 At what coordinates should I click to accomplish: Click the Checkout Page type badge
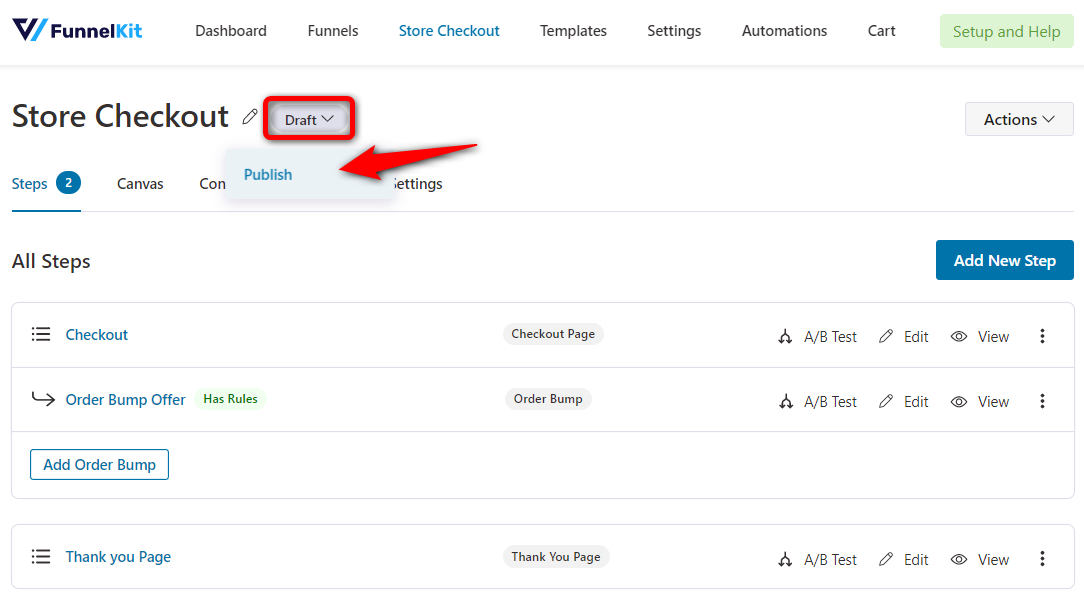click(553, 334)
